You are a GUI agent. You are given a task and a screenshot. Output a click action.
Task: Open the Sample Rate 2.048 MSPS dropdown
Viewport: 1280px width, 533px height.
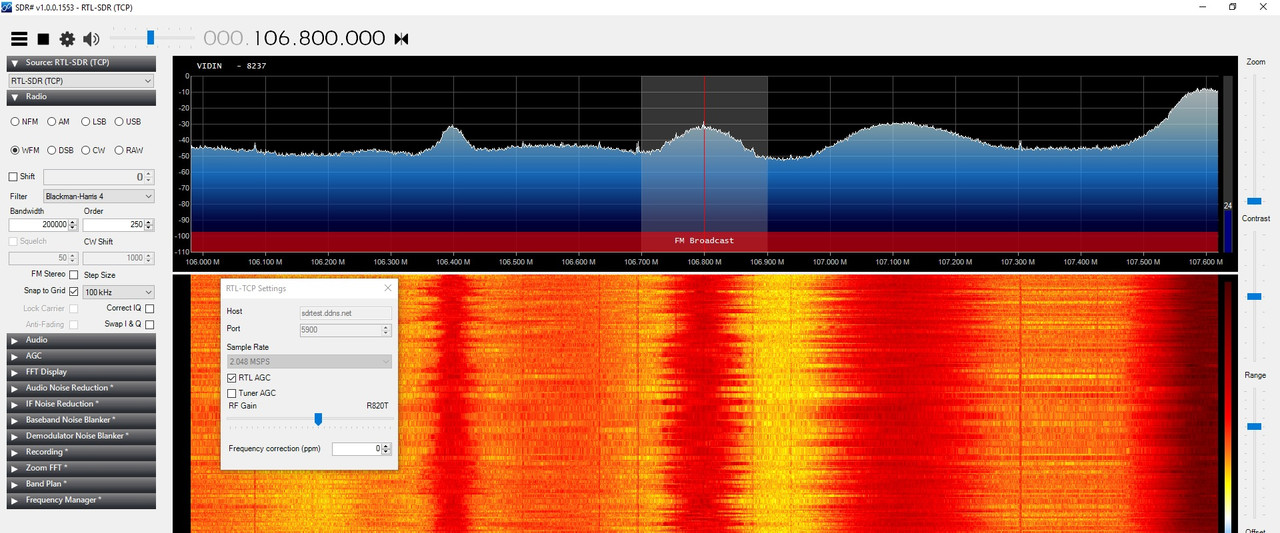click(x=309, y=361)
